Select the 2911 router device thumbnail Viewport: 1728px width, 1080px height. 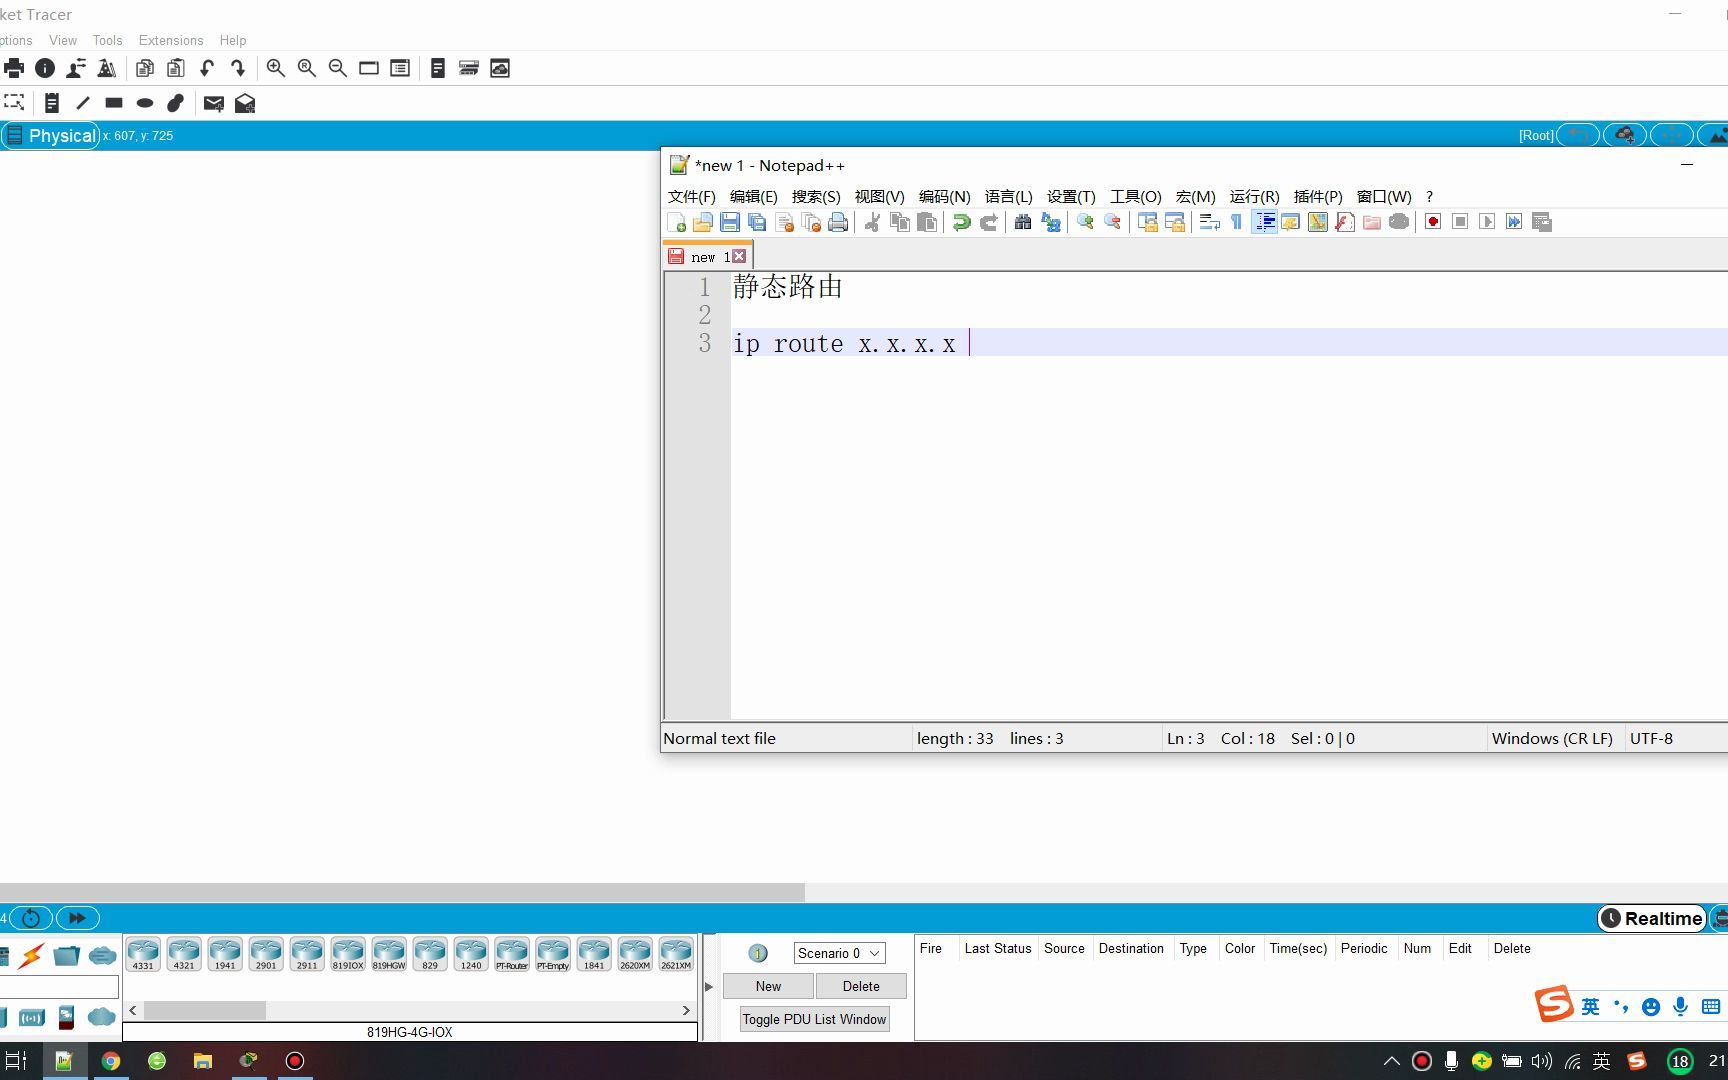306,955
